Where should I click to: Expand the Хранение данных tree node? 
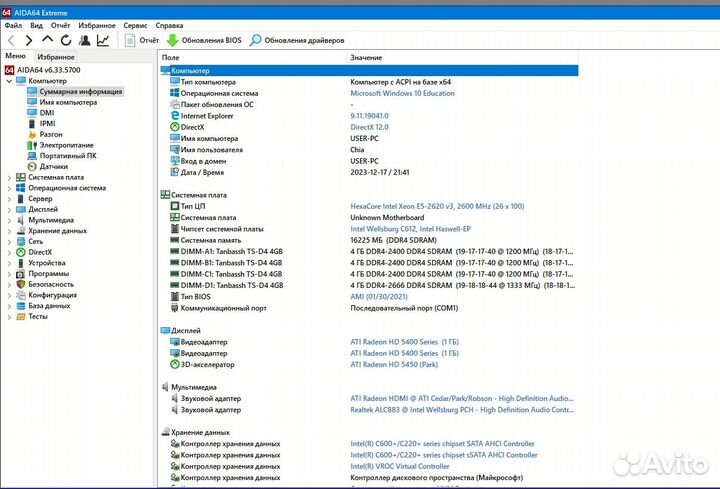click(9, 230)
